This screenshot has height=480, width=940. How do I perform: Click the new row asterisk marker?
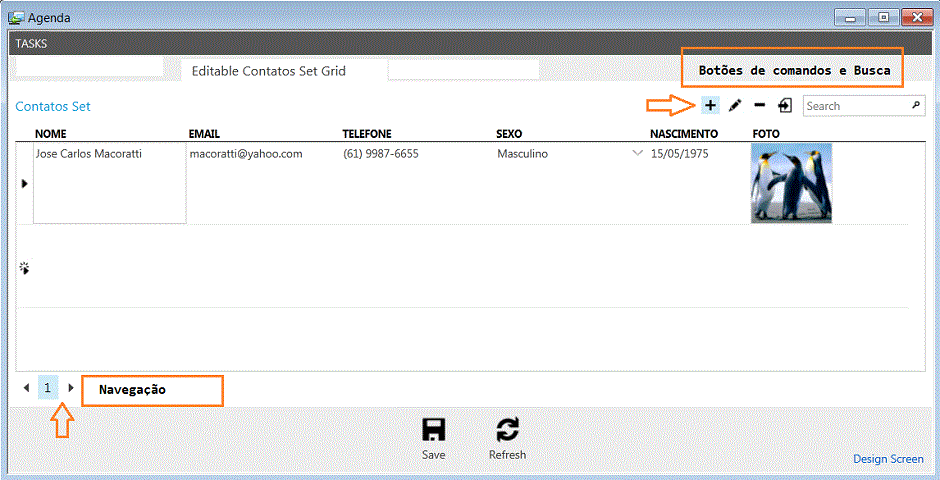click(25, 268)
